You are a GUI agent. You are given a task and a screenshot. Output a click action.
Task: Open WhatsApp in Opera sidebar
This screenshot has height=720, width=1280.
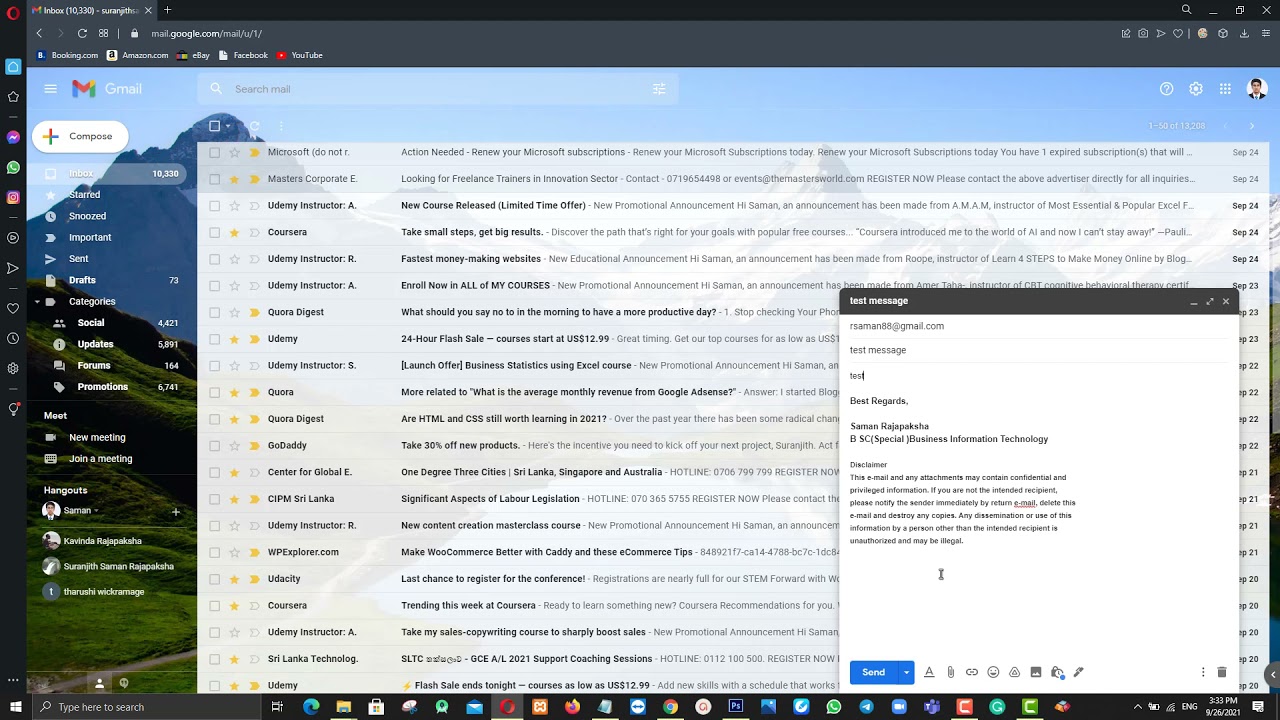(x=13, y=167)
